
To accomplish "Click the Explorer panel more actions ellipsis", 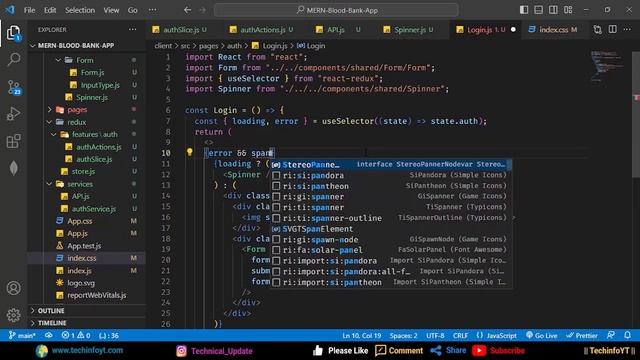I will 133,30.
